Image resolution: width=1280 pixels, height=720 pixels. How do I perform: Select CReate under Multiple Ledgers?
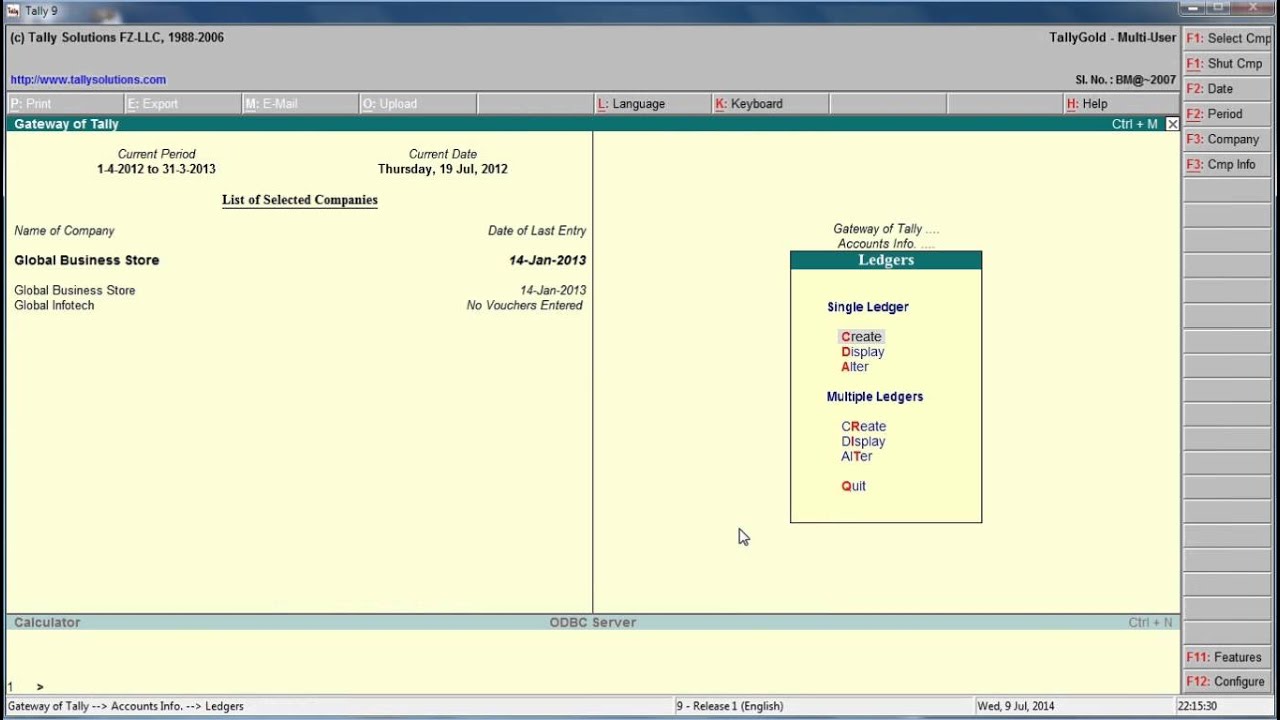click(863, 426)
